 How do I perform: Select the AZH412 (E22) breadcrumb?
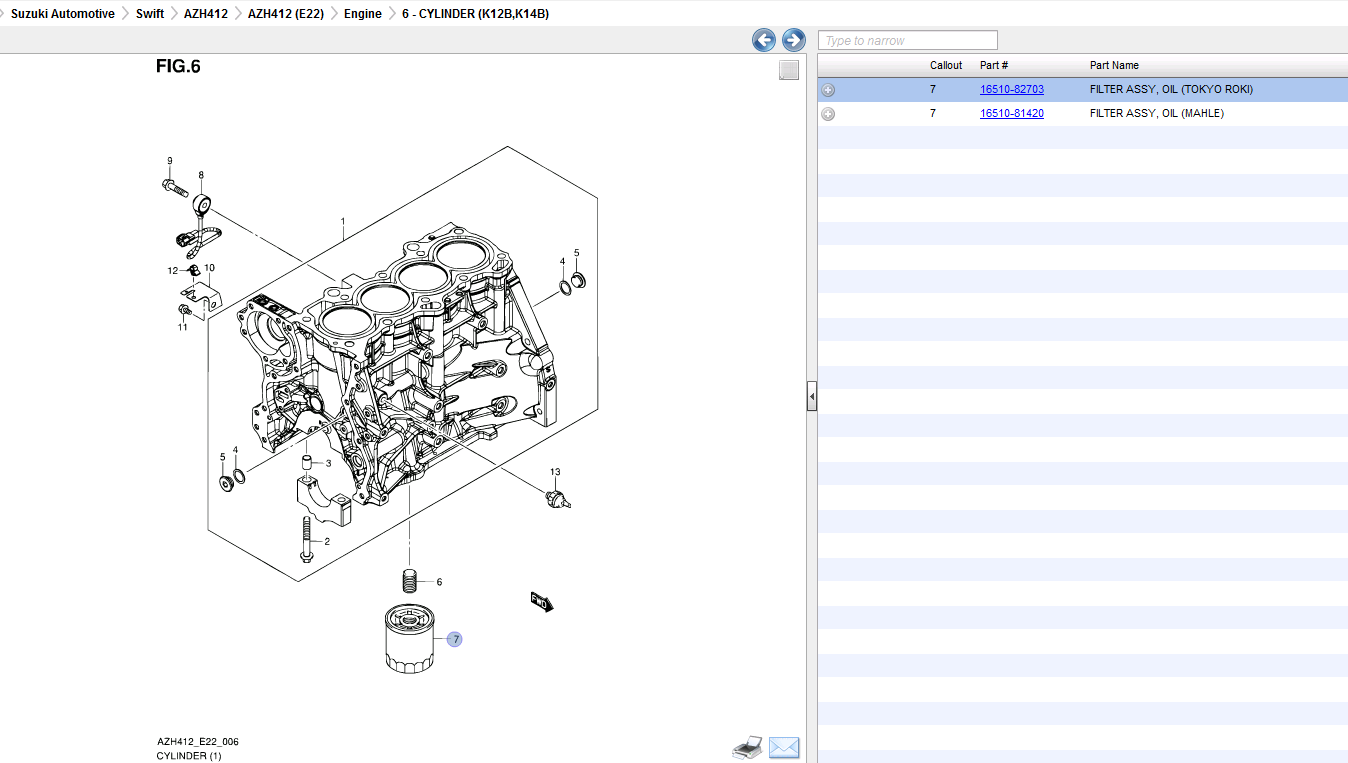point(285,14)
